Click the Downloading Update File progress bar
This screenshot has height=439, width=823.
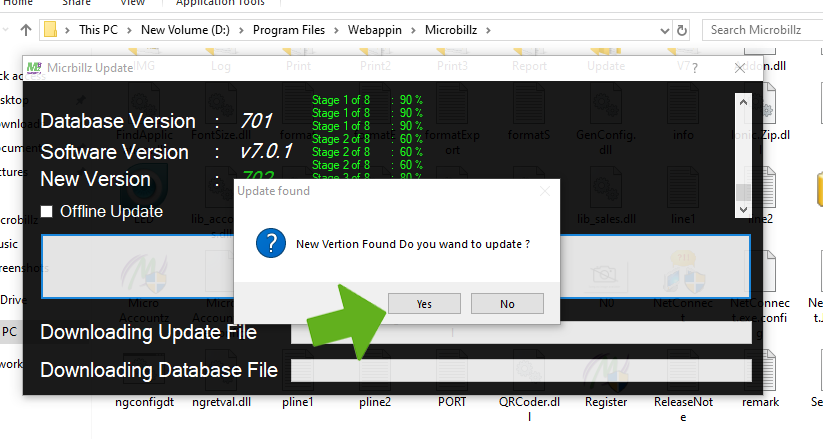coord(520,333)
